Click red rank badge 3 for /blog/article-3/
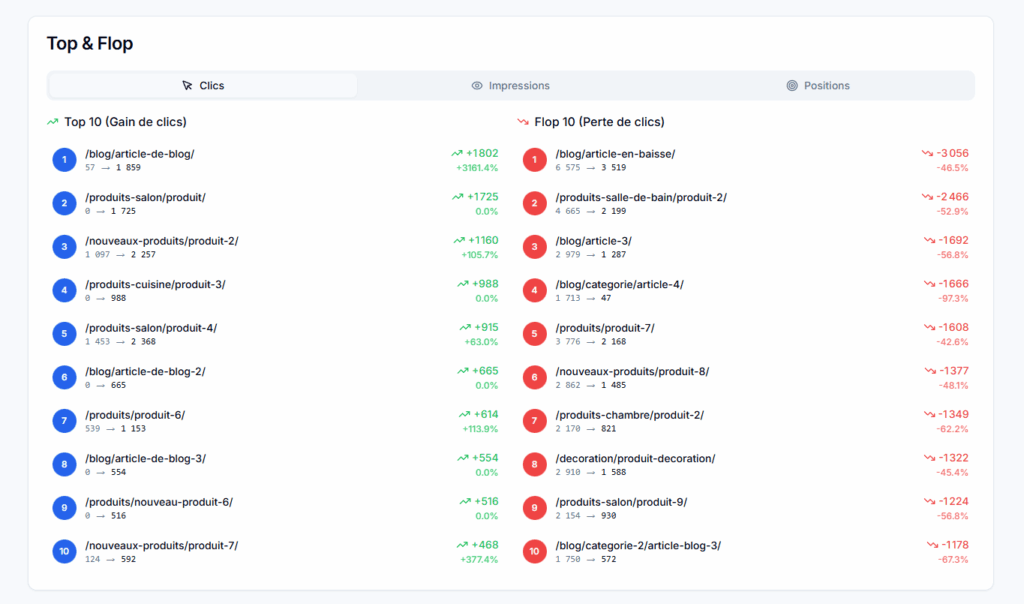 [x=534, y=247]
